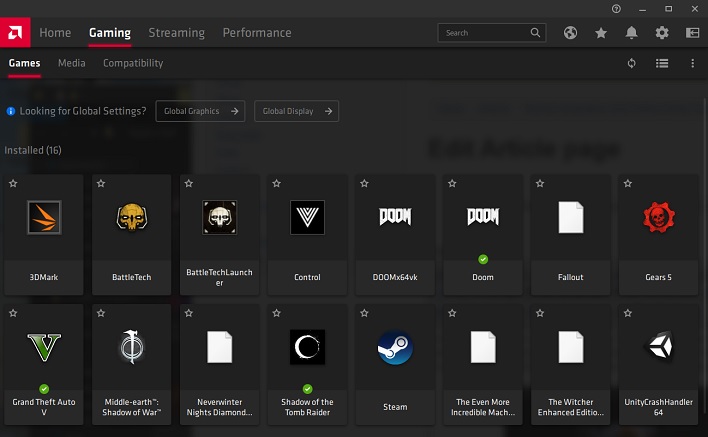Click the Gears 5 title text

tap(658, 277)
